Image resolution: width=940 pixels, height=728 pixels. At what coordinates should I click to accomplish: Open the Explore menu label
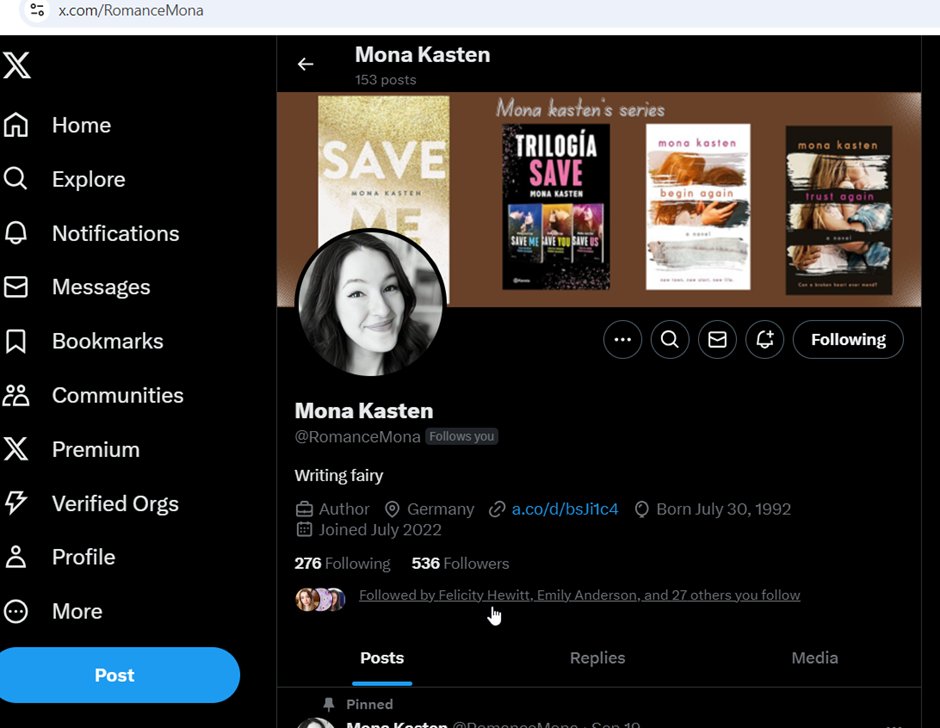(89, 179)
